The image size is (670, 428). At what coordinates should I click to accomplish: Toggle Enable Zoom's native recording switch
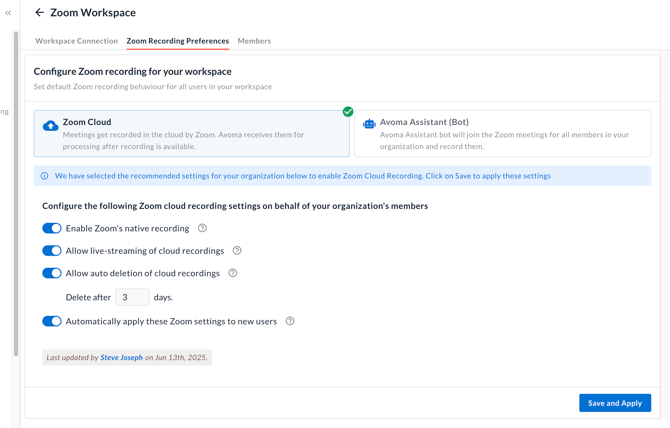click(52, 228)
